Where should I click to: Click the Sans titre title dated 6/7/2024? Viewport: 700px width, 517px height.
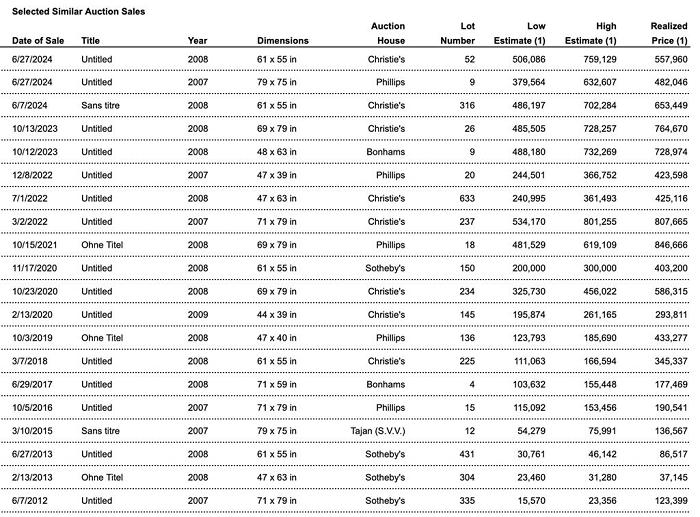click(x=100, y=105)
